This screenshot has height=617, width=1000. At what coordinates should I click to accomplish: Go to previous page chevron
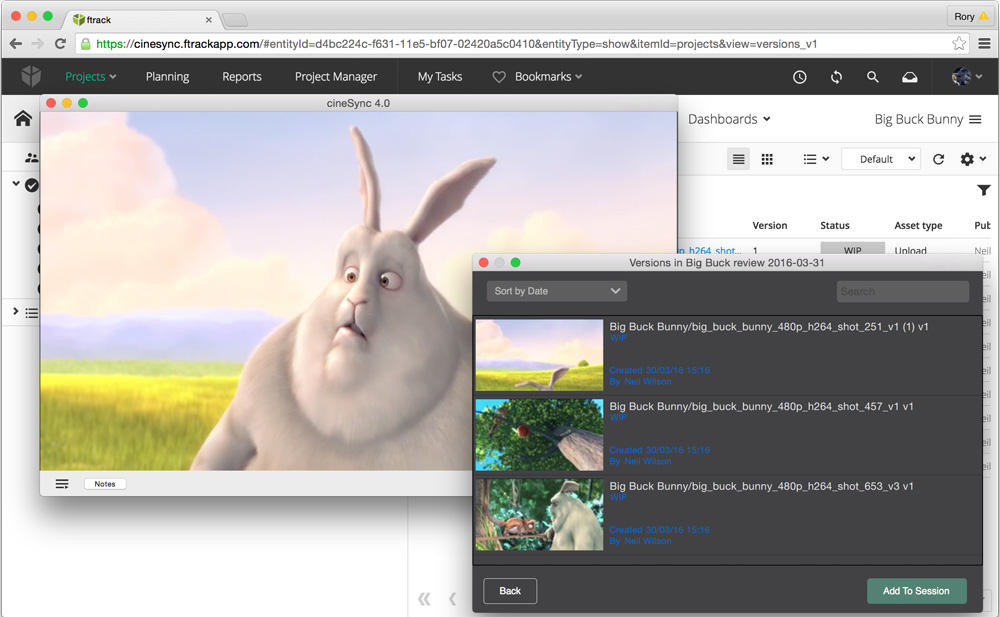click(453, 598)
